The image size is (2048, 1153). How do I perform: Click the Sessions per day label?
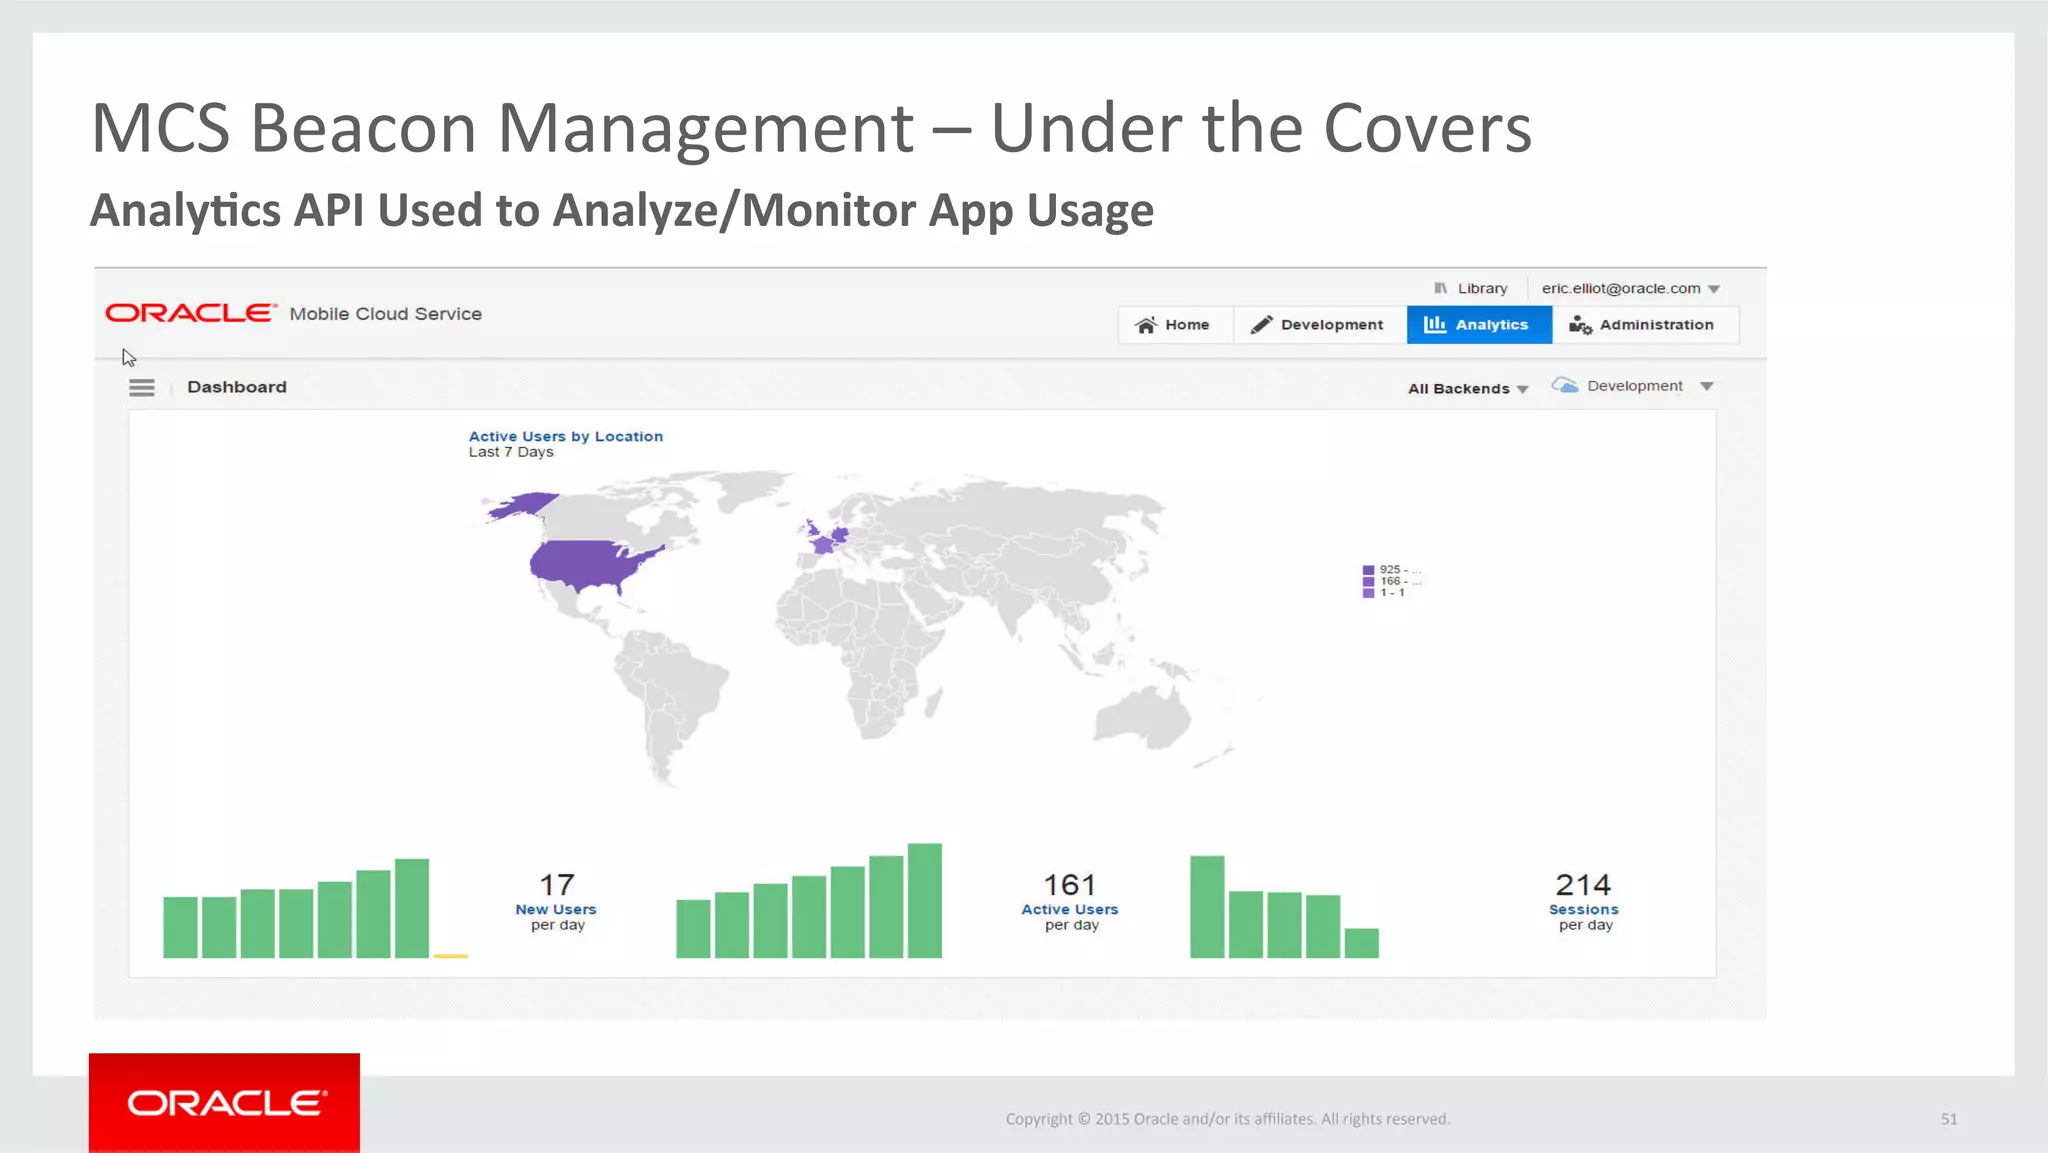coord(1584,917)
